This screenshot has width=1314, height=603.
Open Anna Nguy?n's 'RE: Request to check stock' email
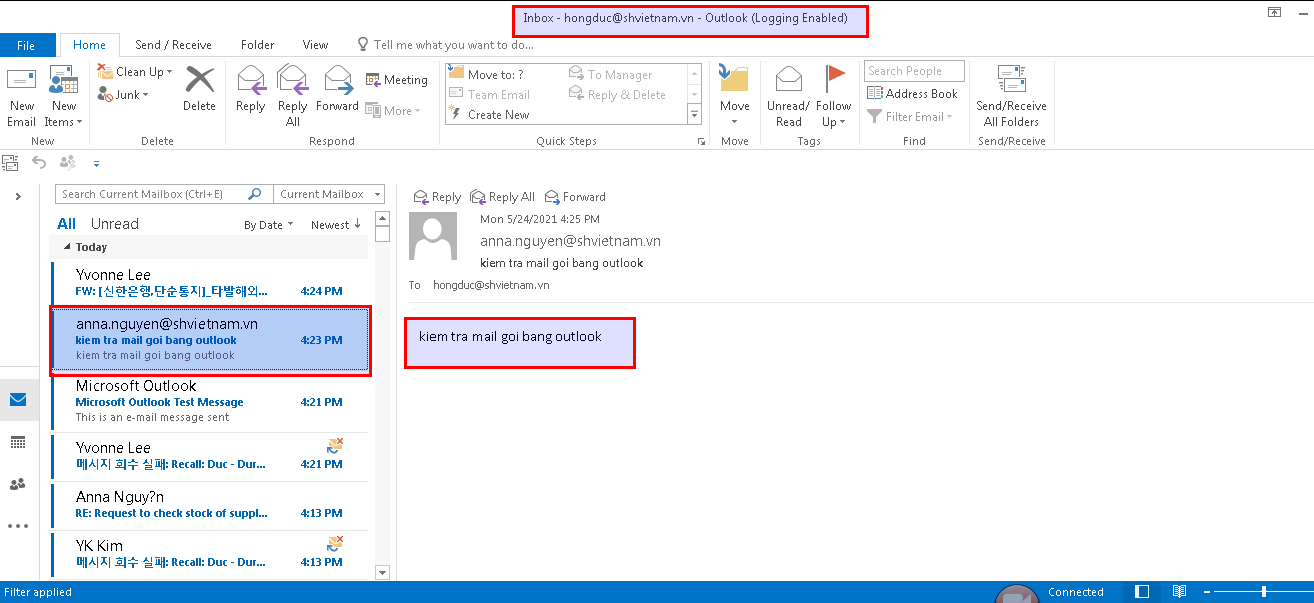click(210, 505)
